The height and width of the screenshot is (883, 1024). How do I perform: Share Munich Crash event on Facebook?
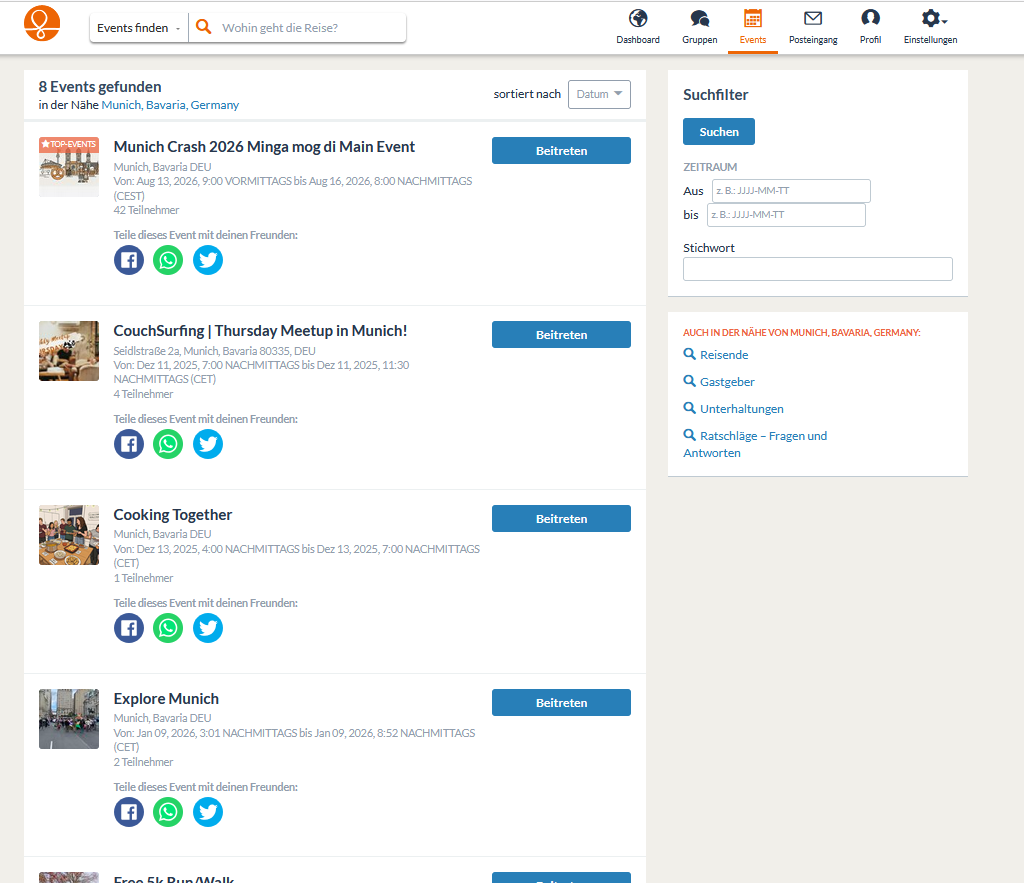[x=129, y=260]
